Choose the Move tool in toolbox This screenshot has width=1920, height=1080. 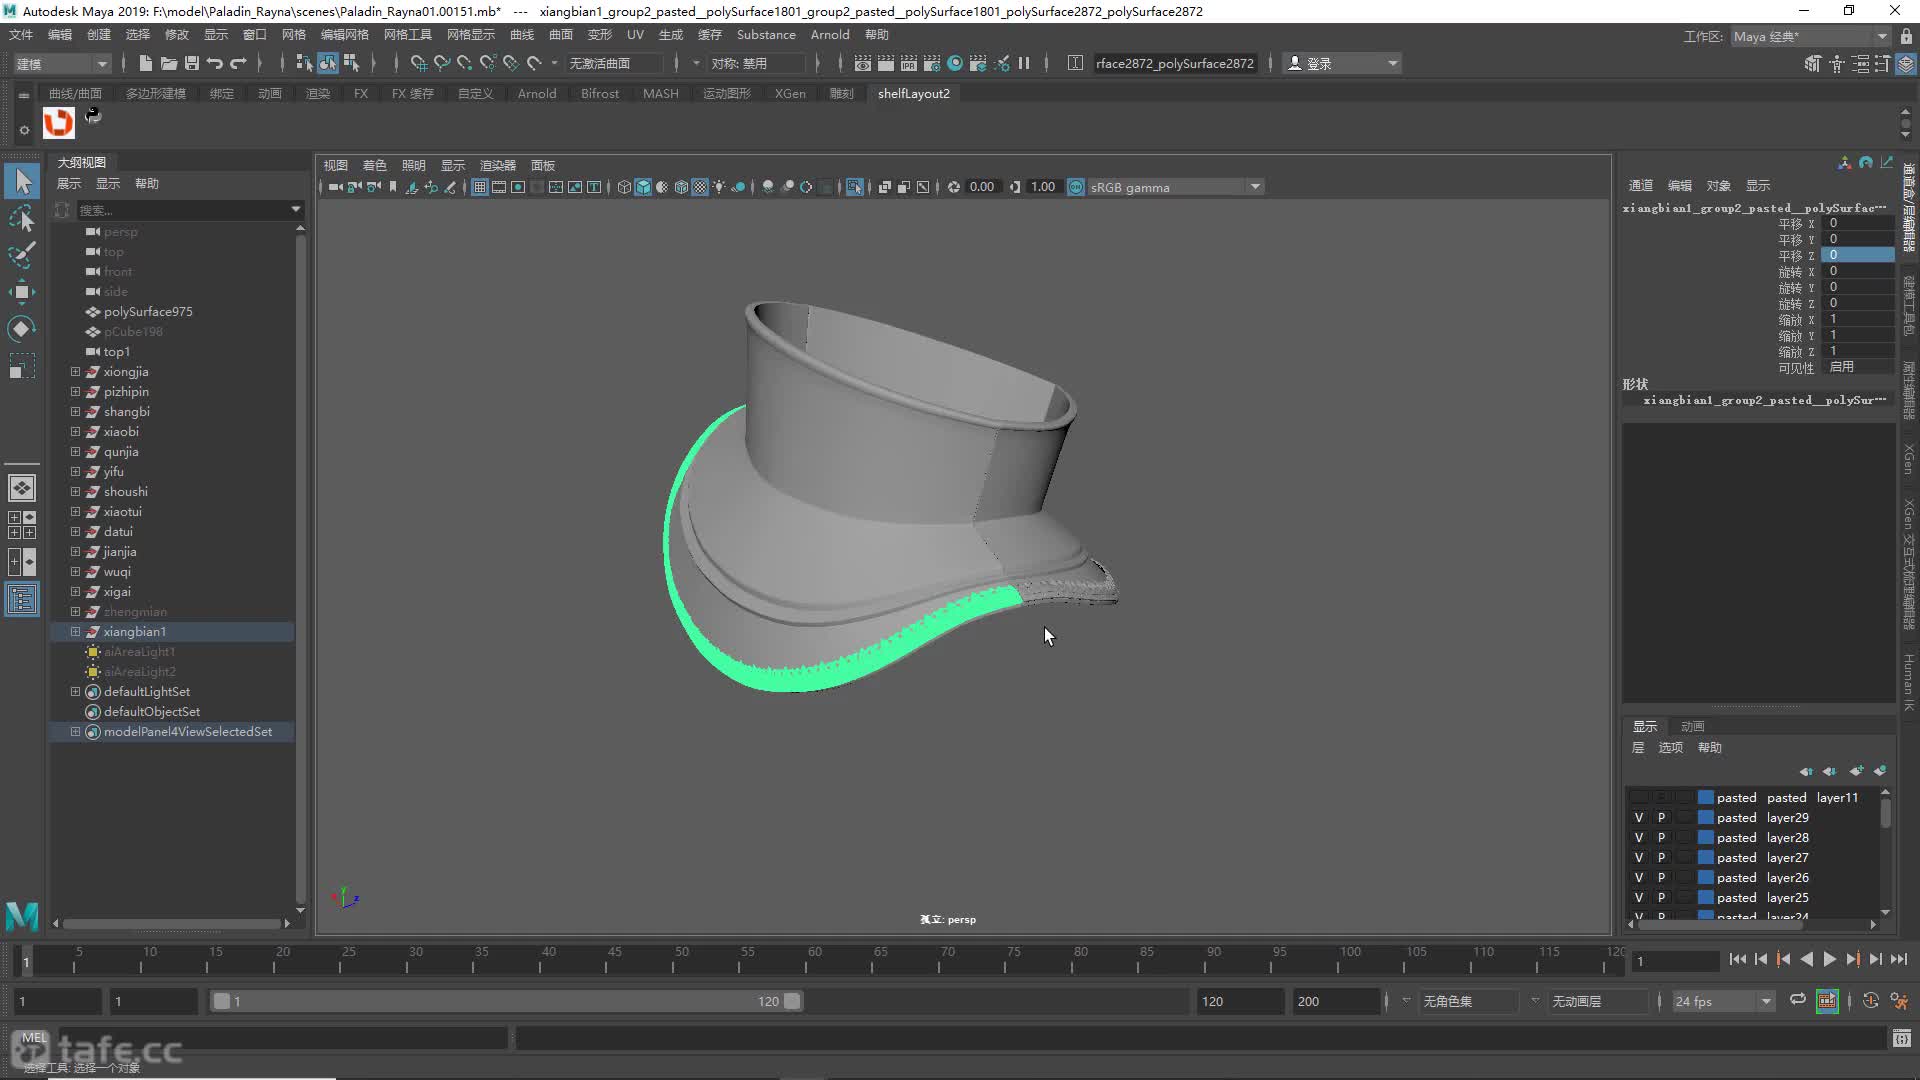(x=22, y=292)
